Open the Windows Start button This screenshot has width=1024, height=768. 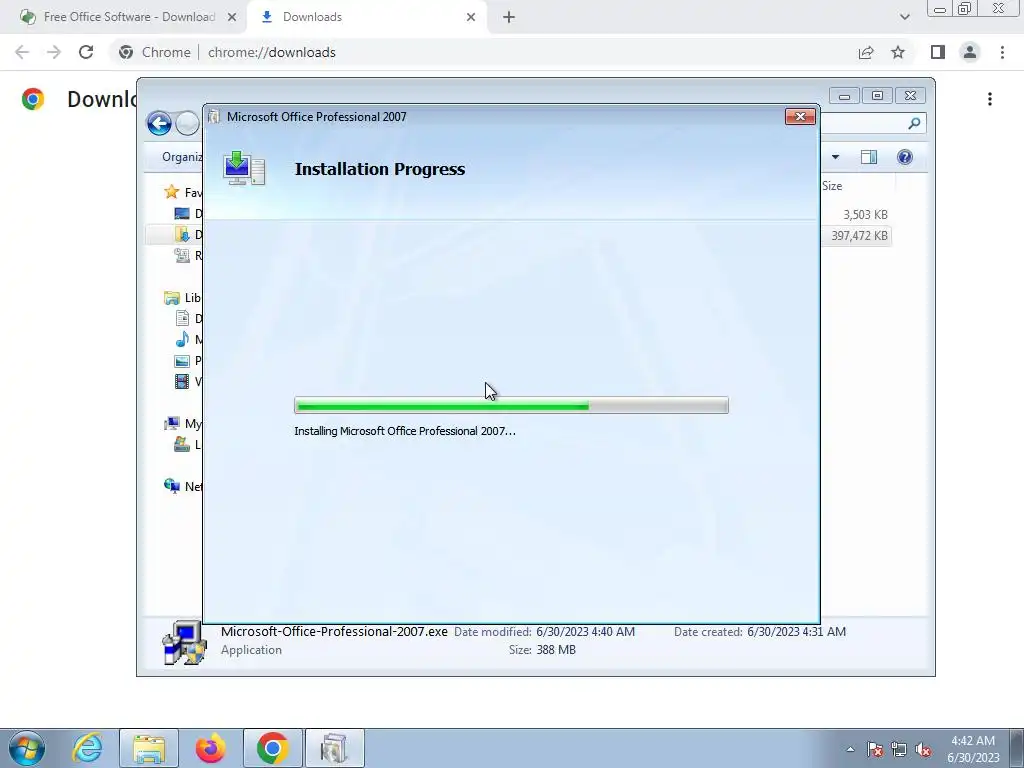pyautogui.click(x=27, y=748)
